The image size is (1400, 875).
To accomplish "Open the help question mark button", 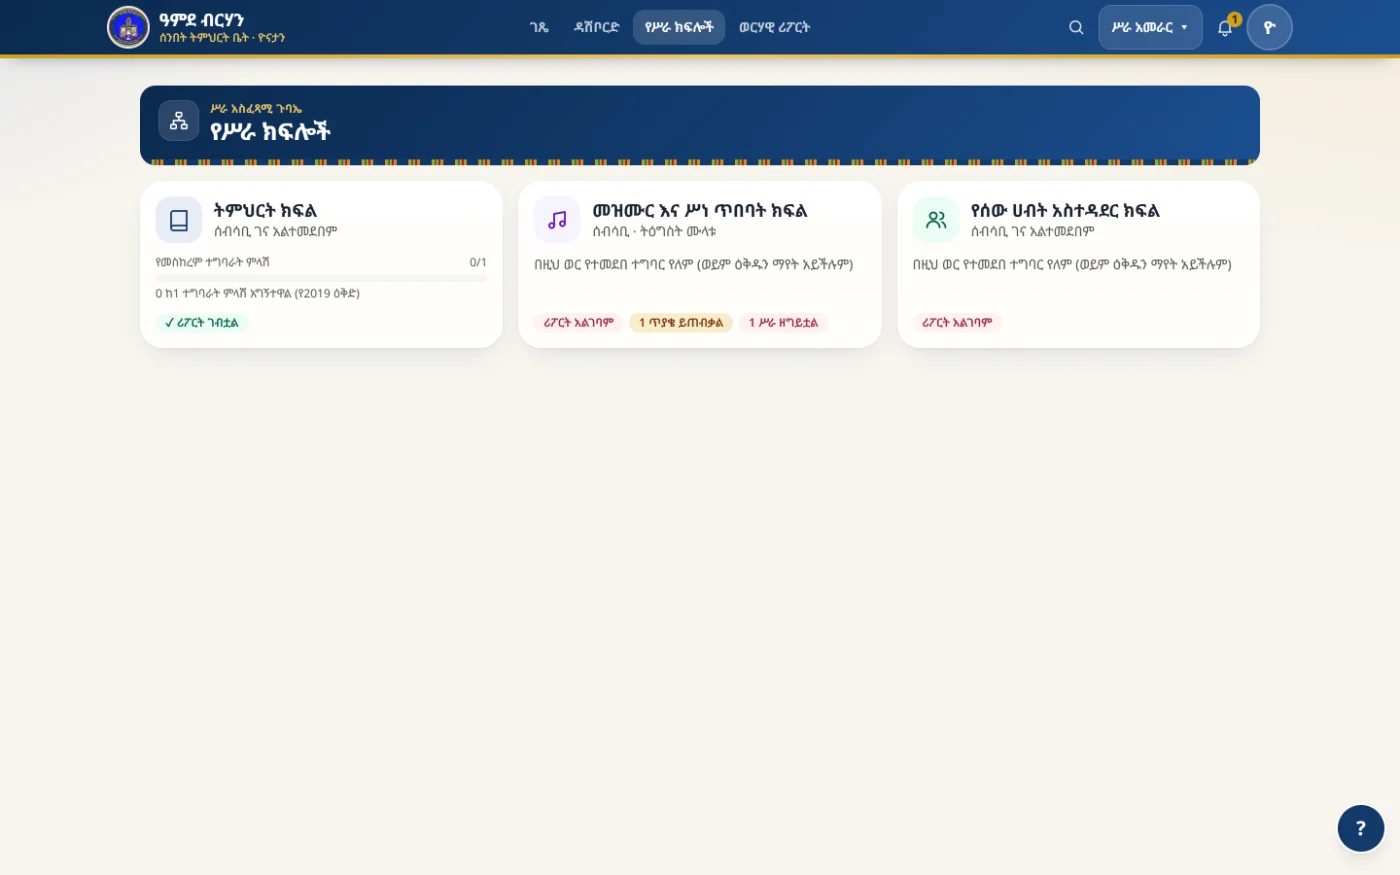I will click(1360, 828).
